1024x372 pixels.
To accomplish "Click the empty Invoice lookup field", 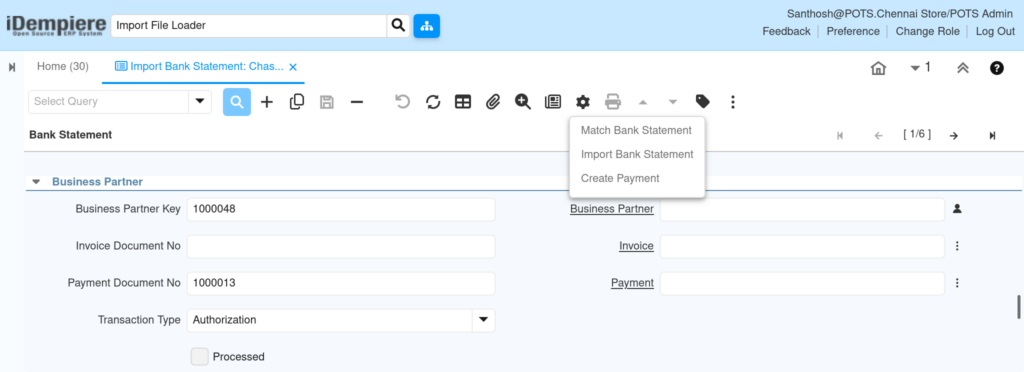I will tap(802, 247).
